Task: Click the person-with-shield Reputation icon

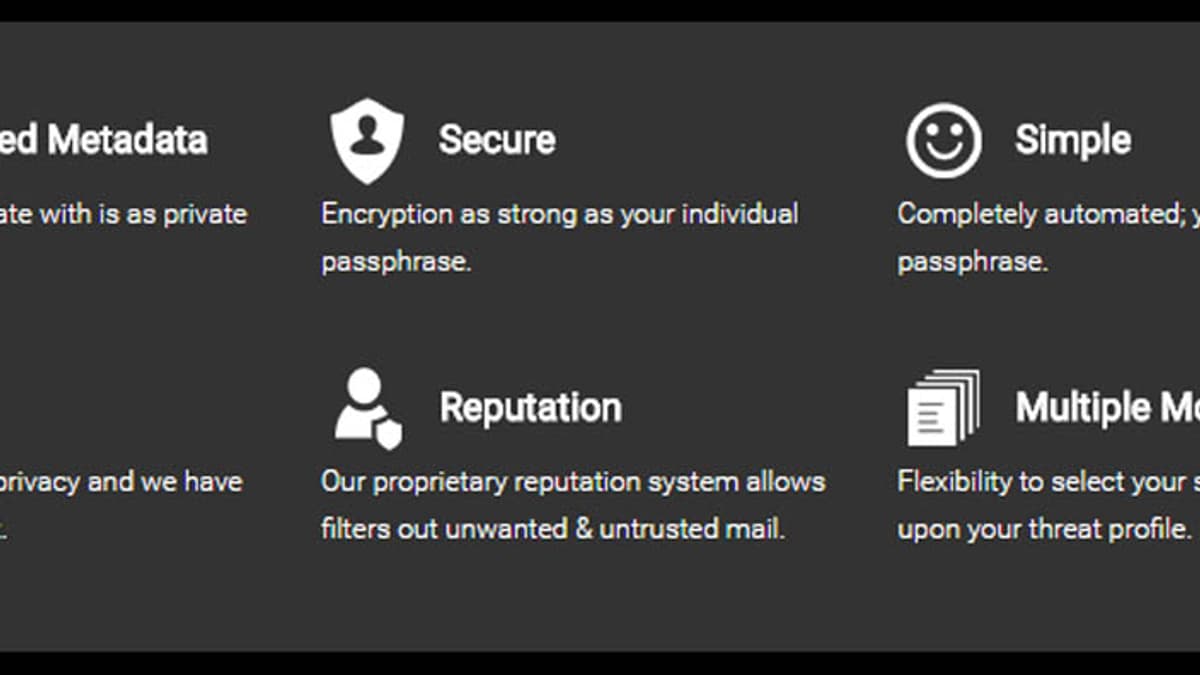Action: 368,408
